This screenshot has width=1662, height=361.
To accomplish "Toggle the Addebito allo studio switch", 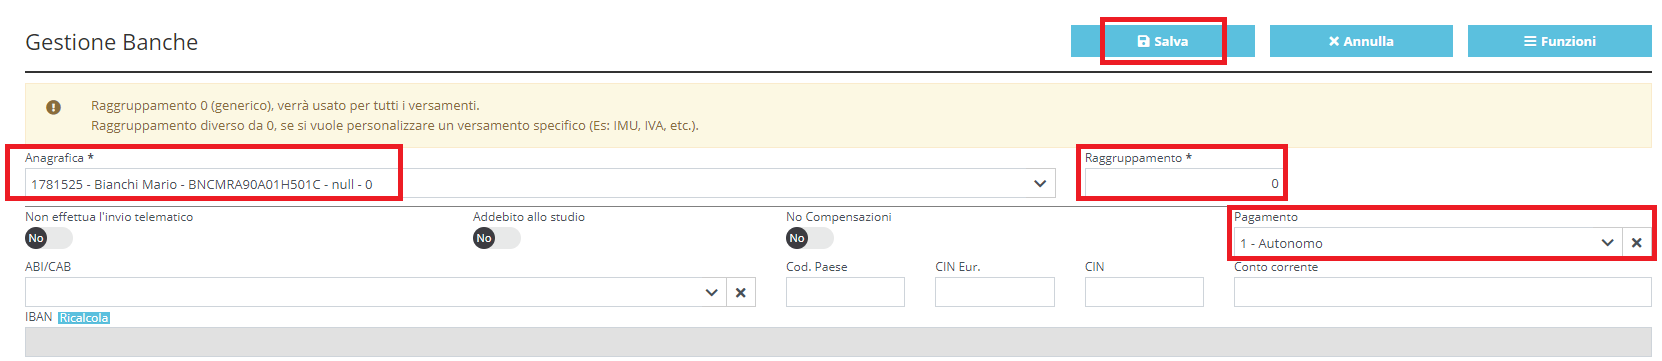I will pos(497,238).
